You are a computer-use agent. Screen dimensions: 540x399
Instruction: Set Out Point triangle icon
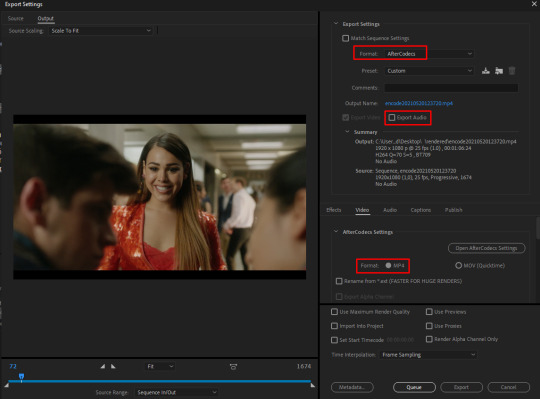[x=113, y=366]
